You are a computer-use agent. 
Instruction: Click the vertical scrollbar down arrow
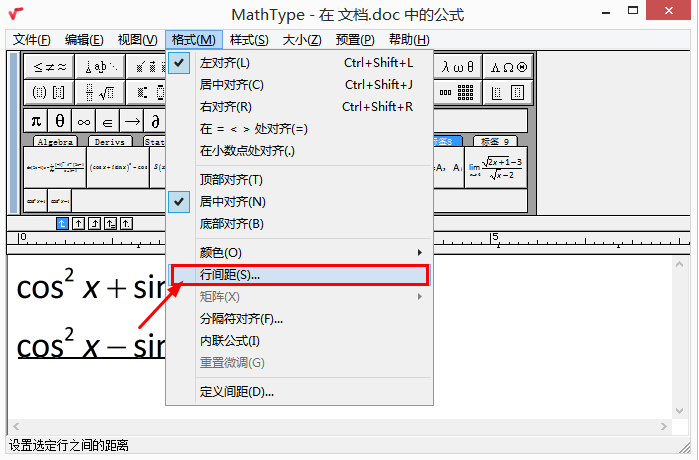coord(679,411)
